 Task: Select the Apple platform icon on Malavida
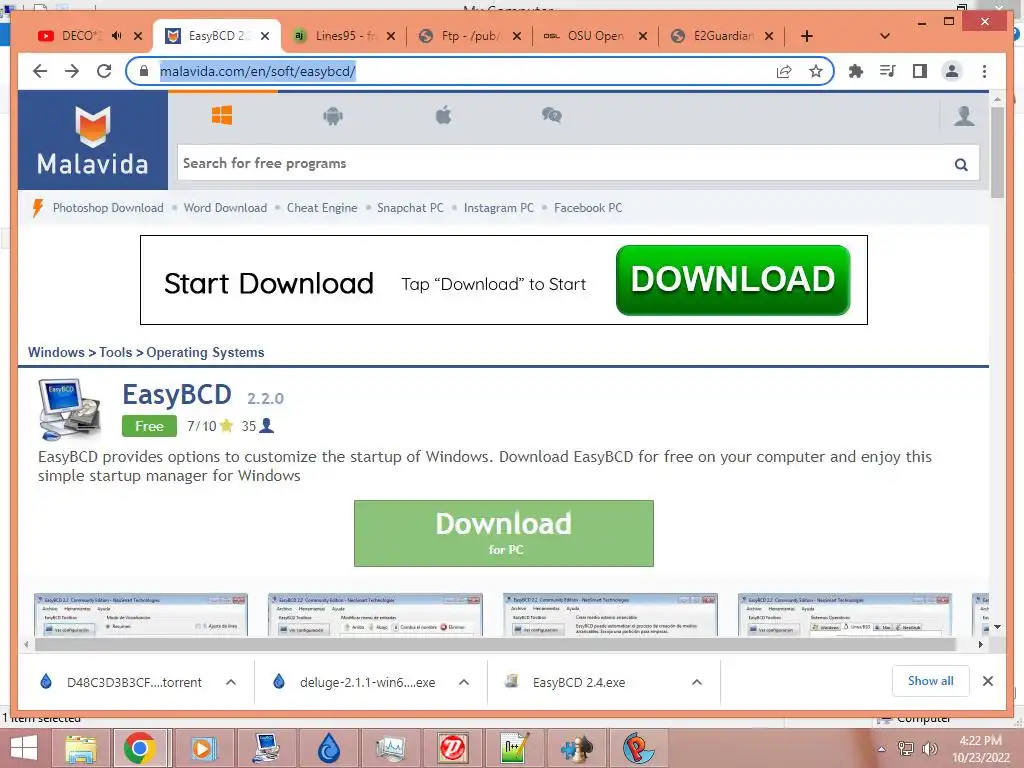(x=443, y=116)
